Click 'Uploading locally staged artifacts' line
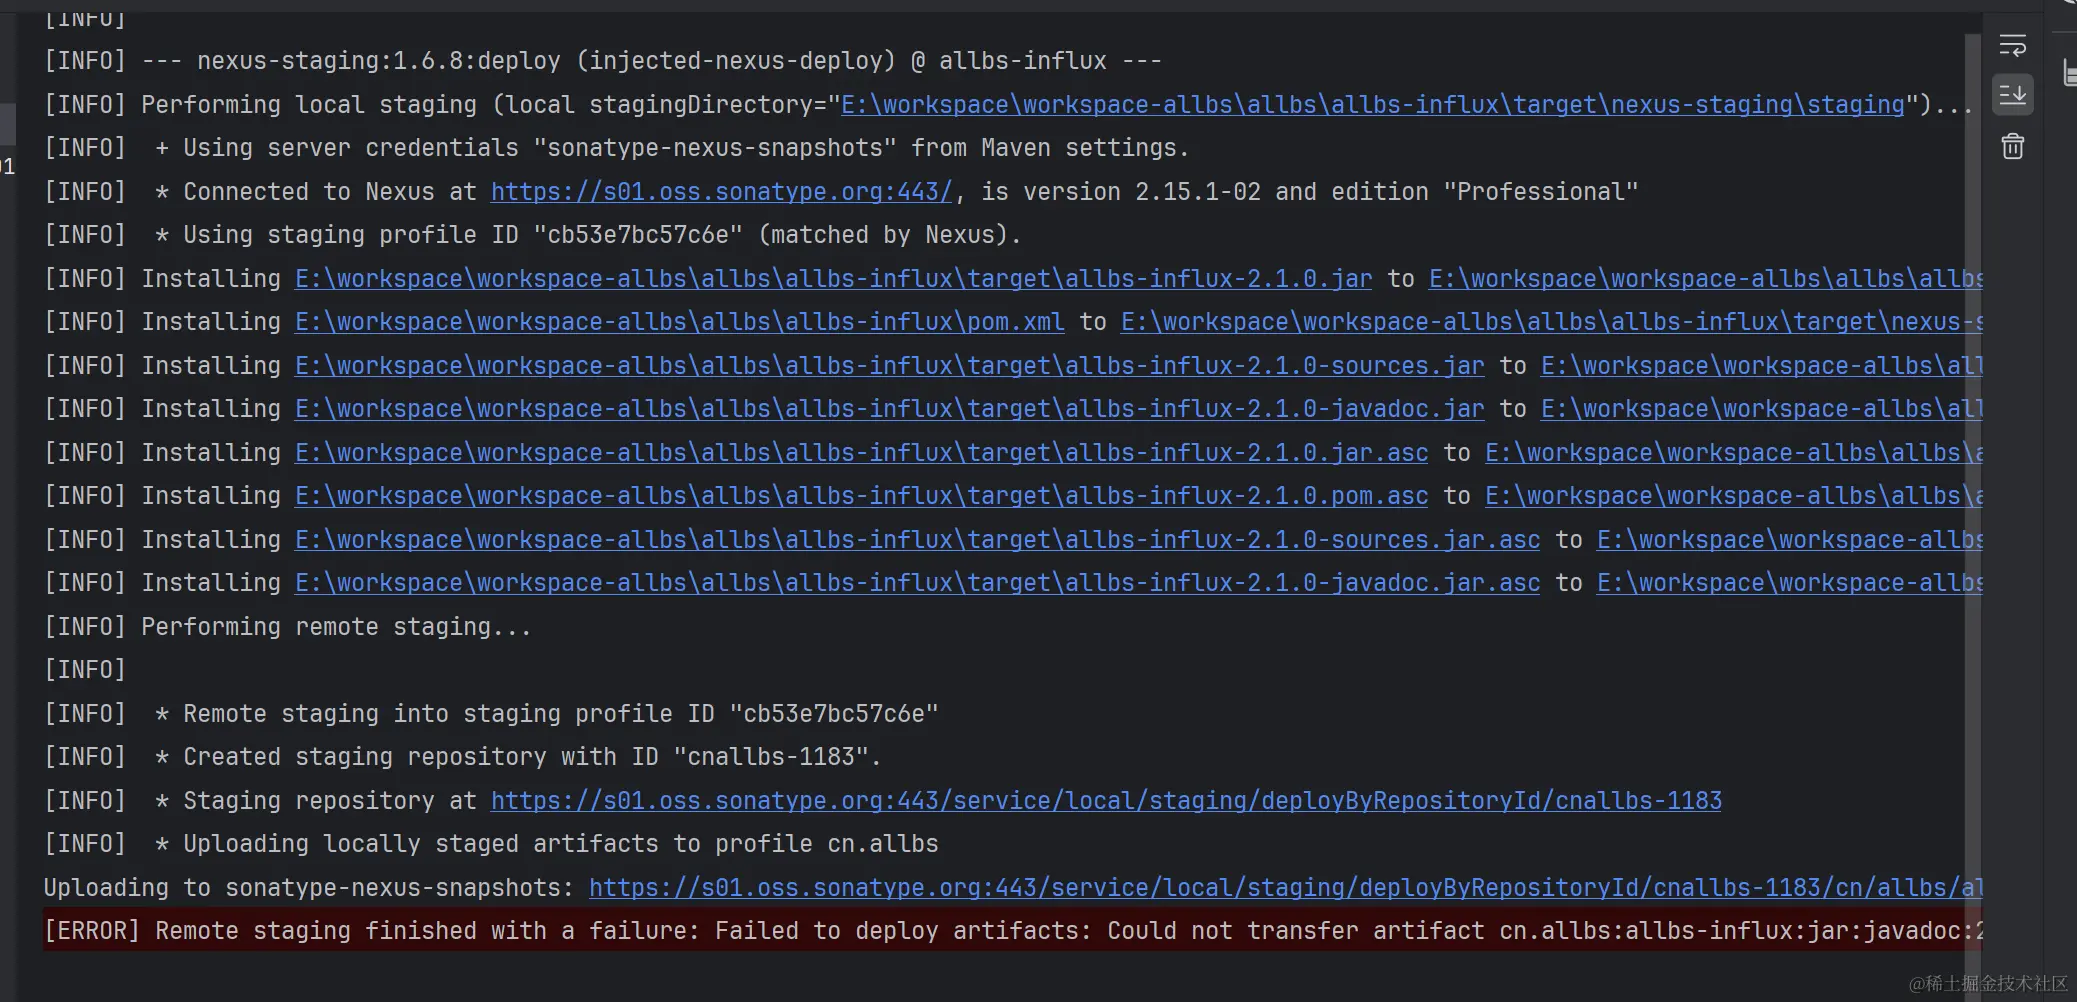 click(491, 844)
